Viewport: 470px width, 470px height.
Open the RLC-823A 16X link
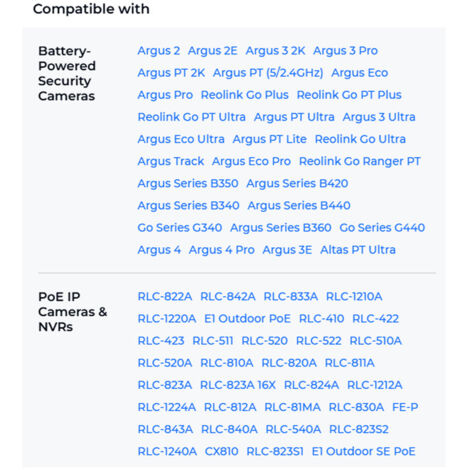[238, 385]
